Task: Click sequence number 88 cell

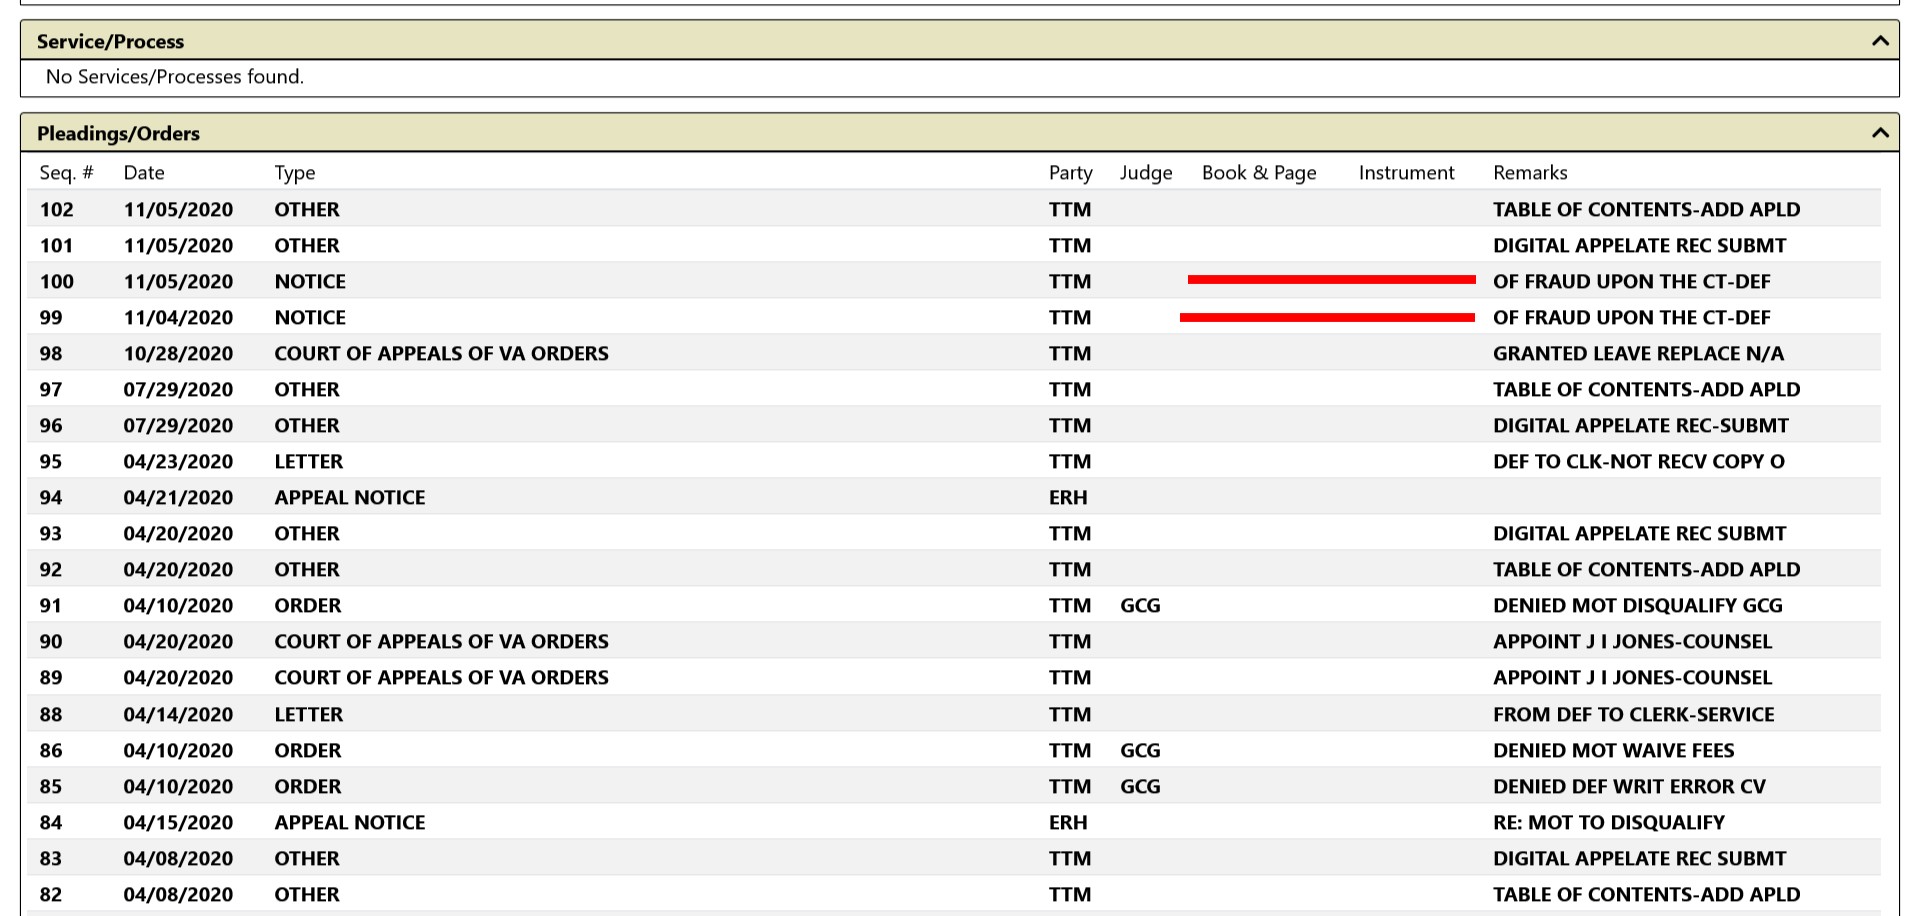Action: click(x=51, y=714)
